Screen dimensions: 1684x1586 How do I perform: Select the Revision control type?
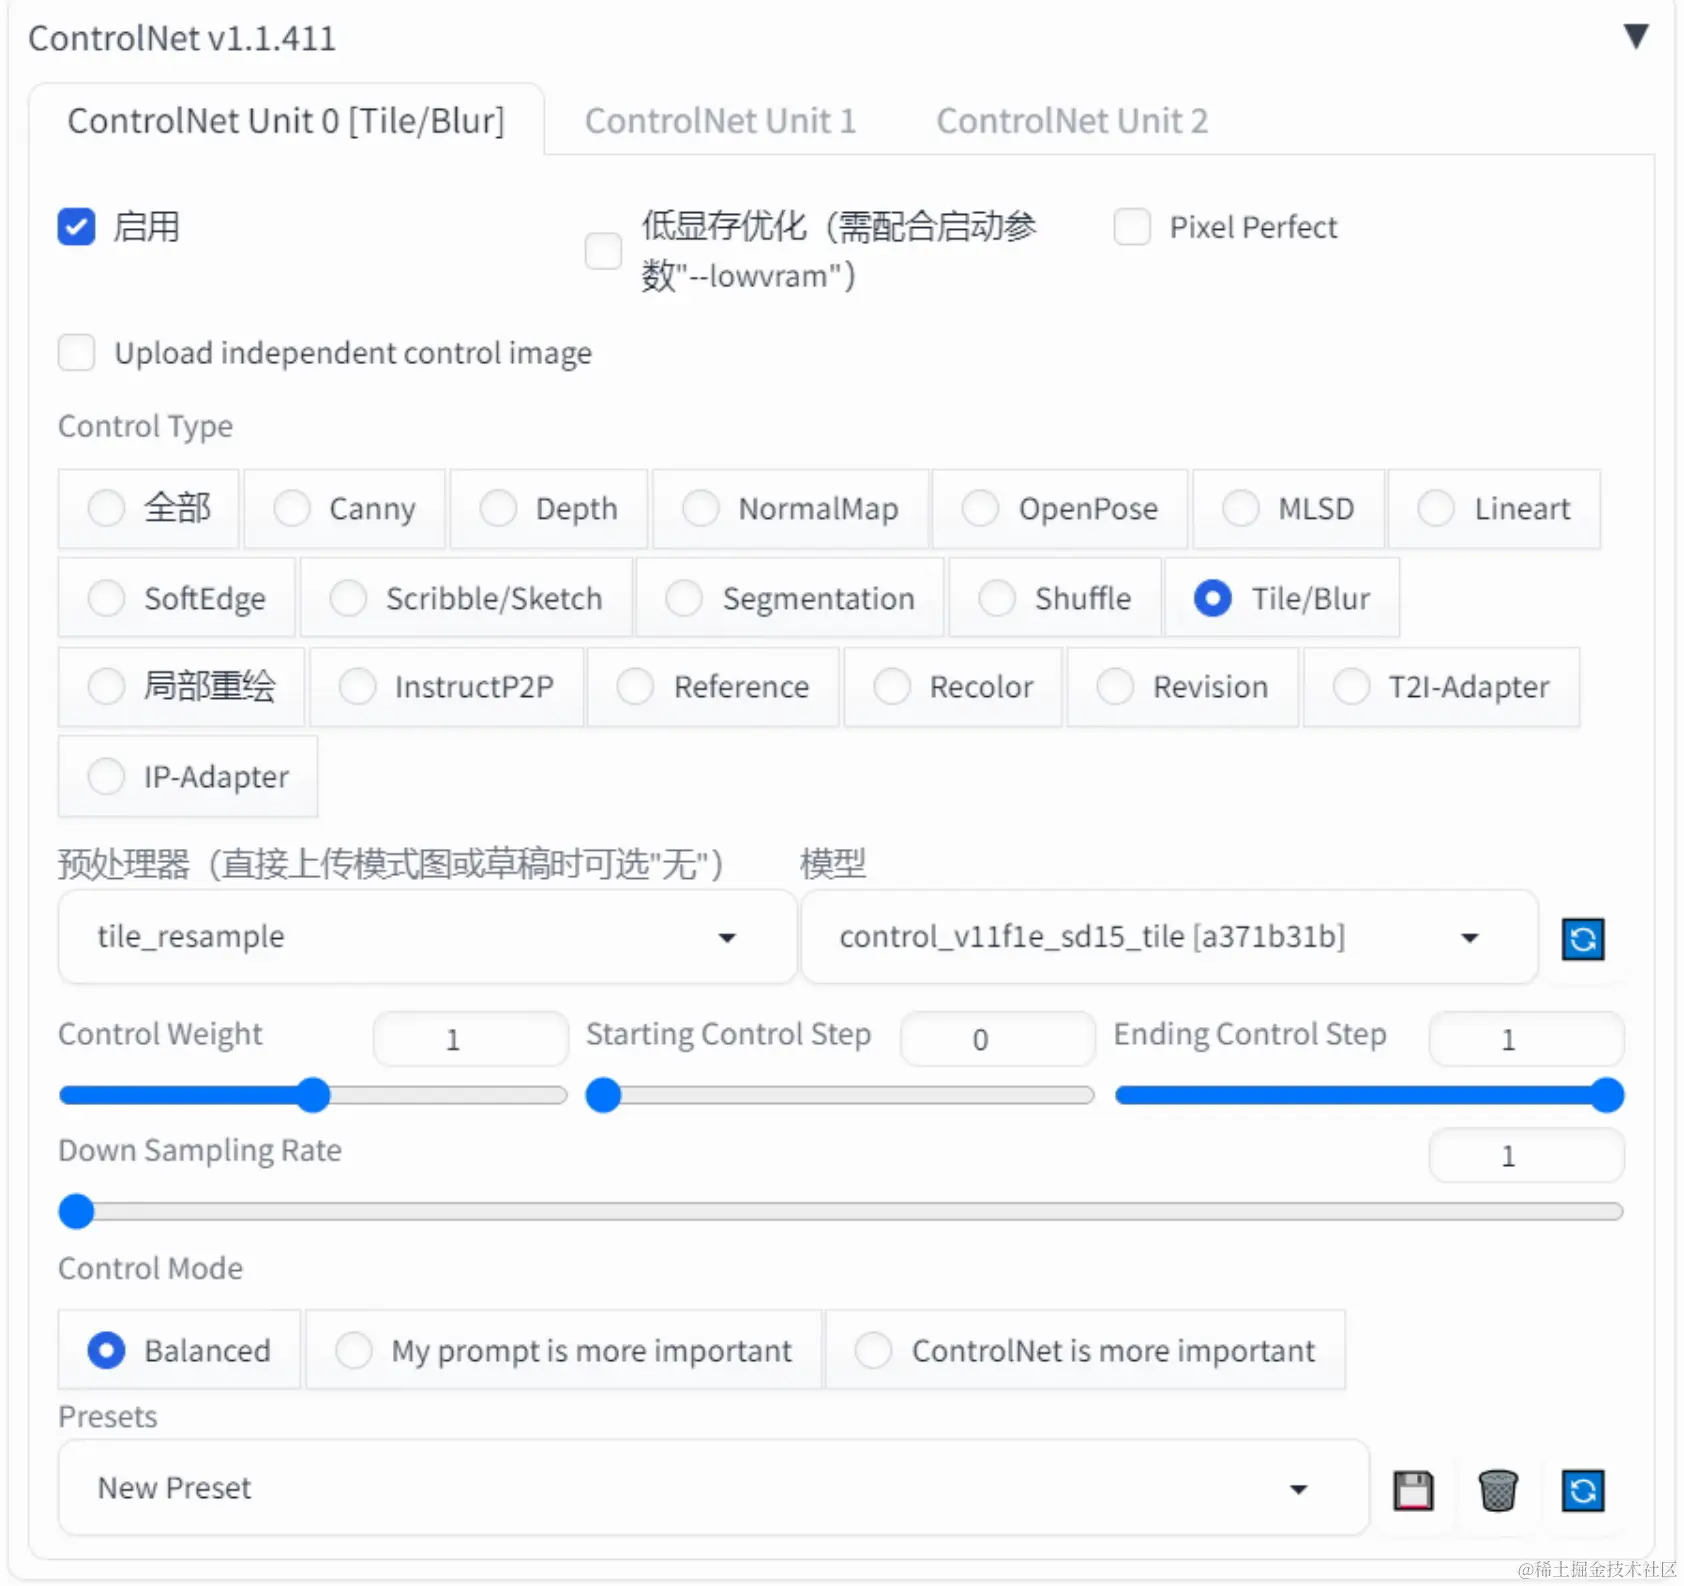tap(1183, 687)
